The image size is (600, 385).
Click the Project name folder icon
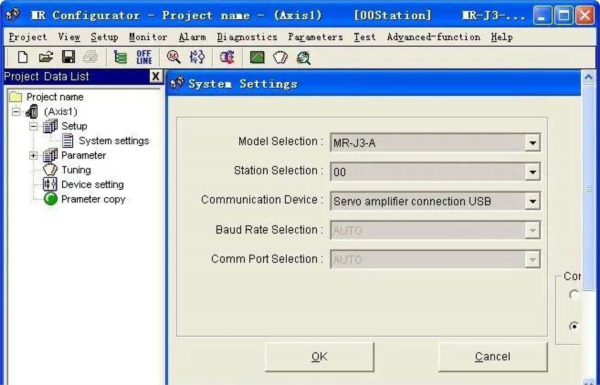[16, 97]
